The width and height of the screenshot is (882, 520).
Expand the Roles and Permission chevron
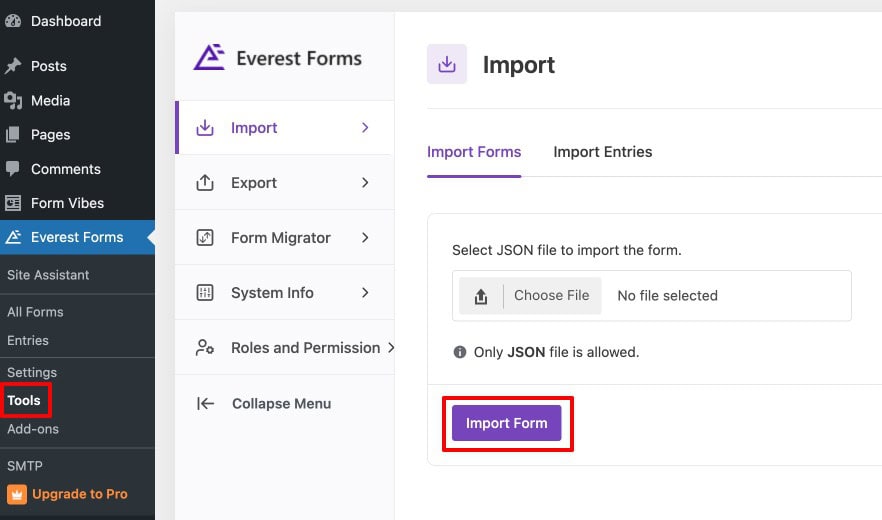pyautogui.click(x=391, y=348)
